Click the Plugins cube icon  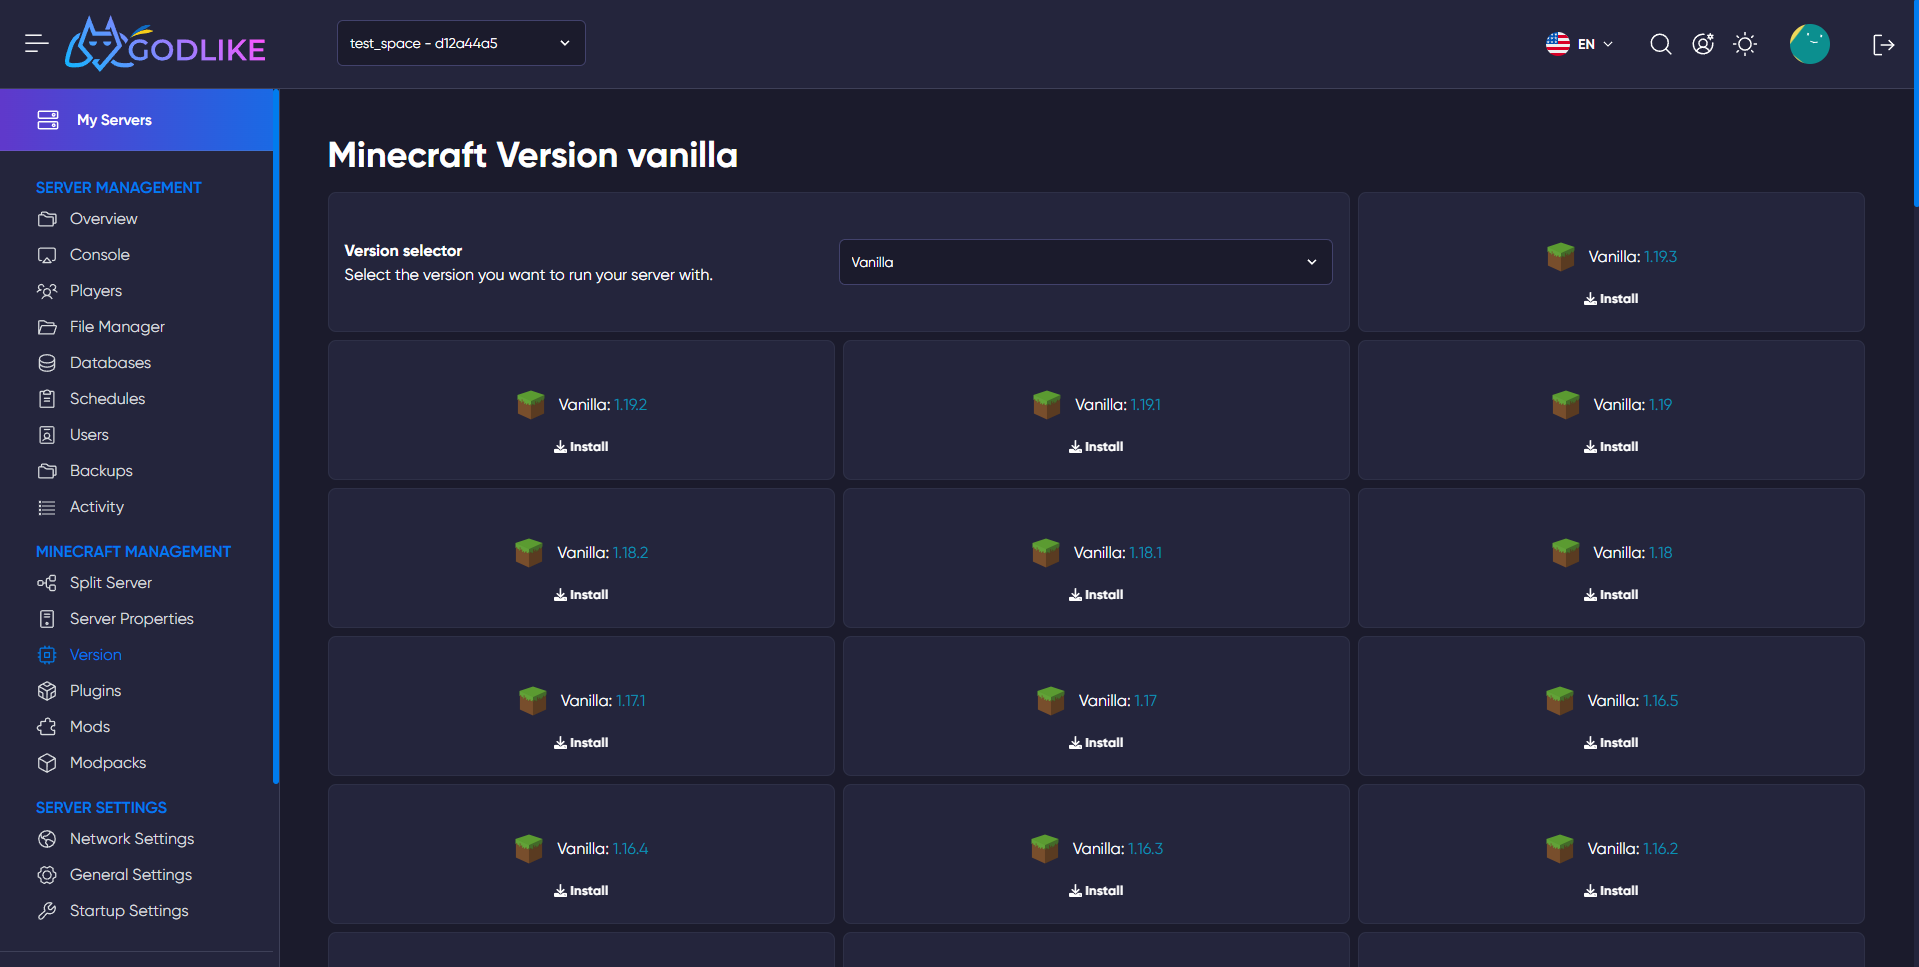coord(47,691)
